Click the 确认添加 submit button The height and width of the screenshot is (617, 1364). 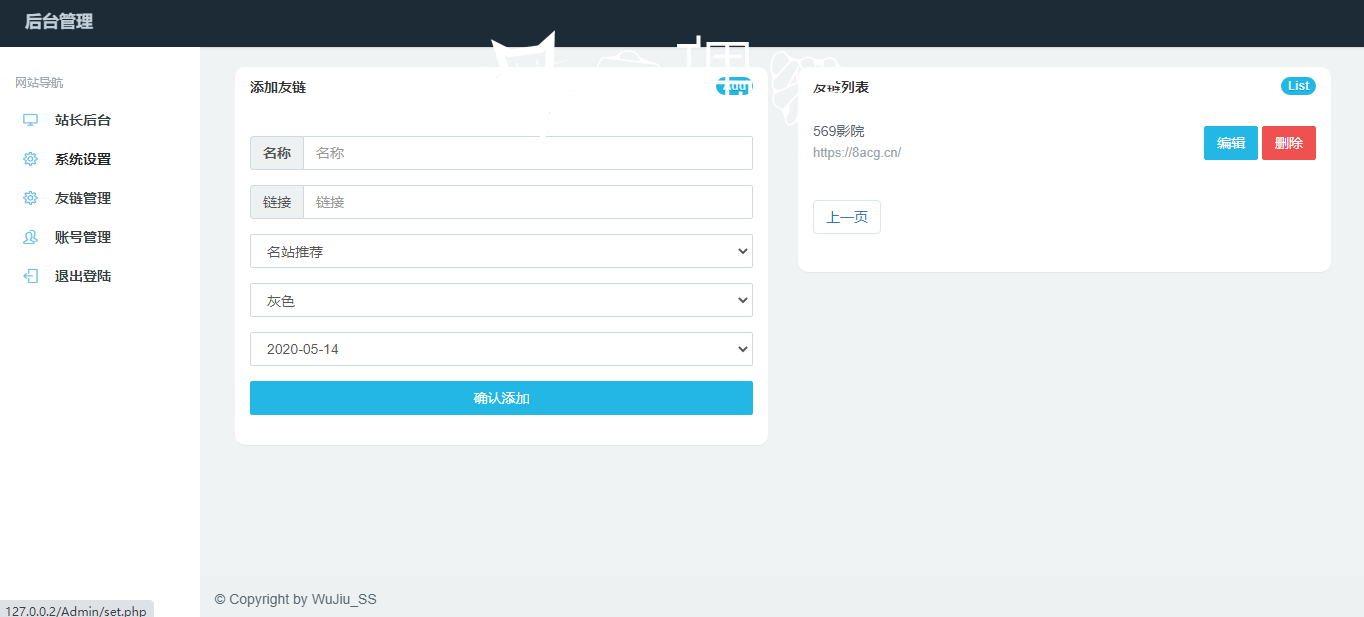pyautogui.click(x=501, y=398)
